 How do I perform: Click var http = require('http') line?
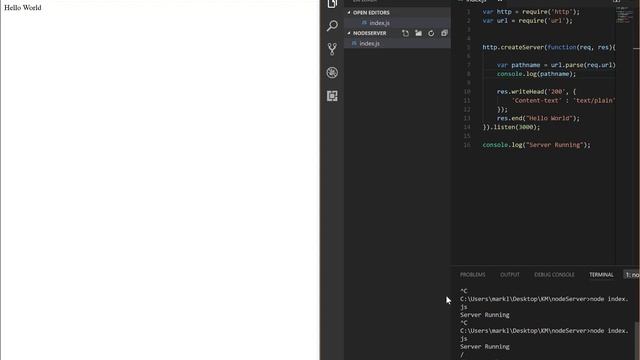[x=531, y=12]
